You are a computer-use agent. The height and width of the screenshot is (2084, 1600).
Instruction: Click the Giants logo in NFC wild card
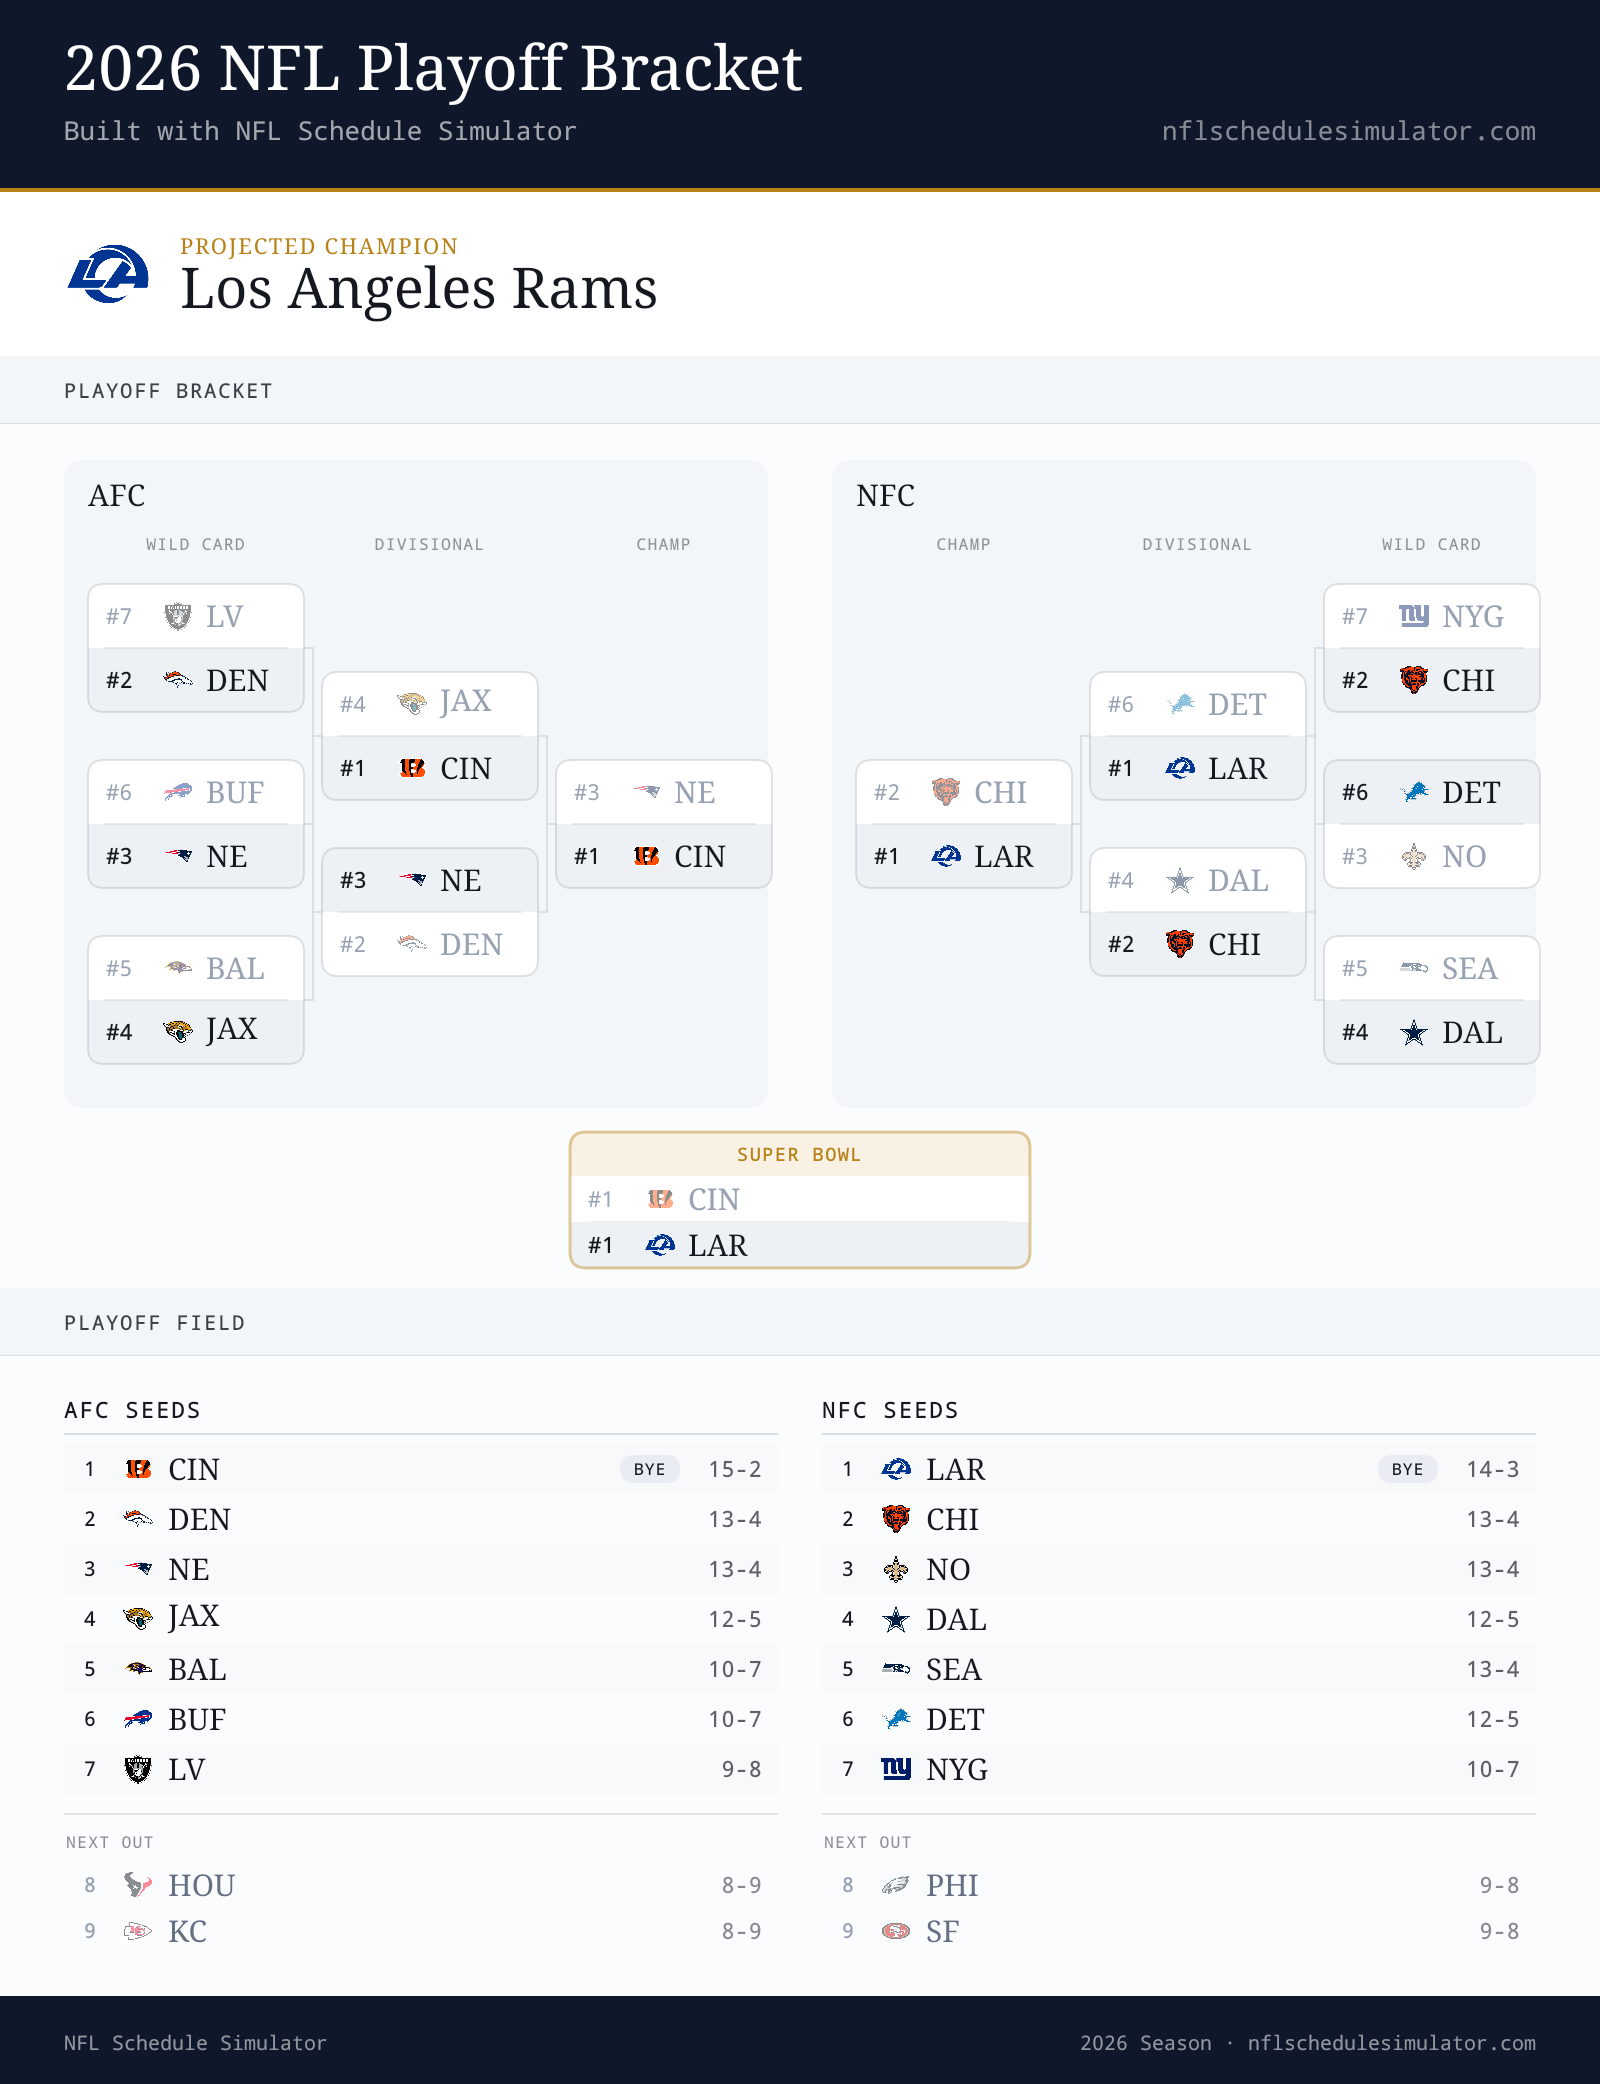1414,616
